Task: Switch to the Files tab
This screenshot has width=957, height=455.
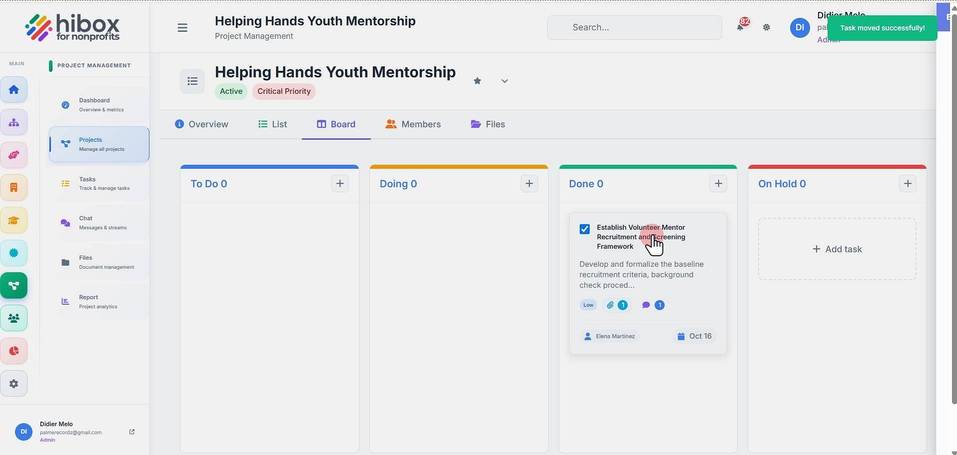Action: 488,124
